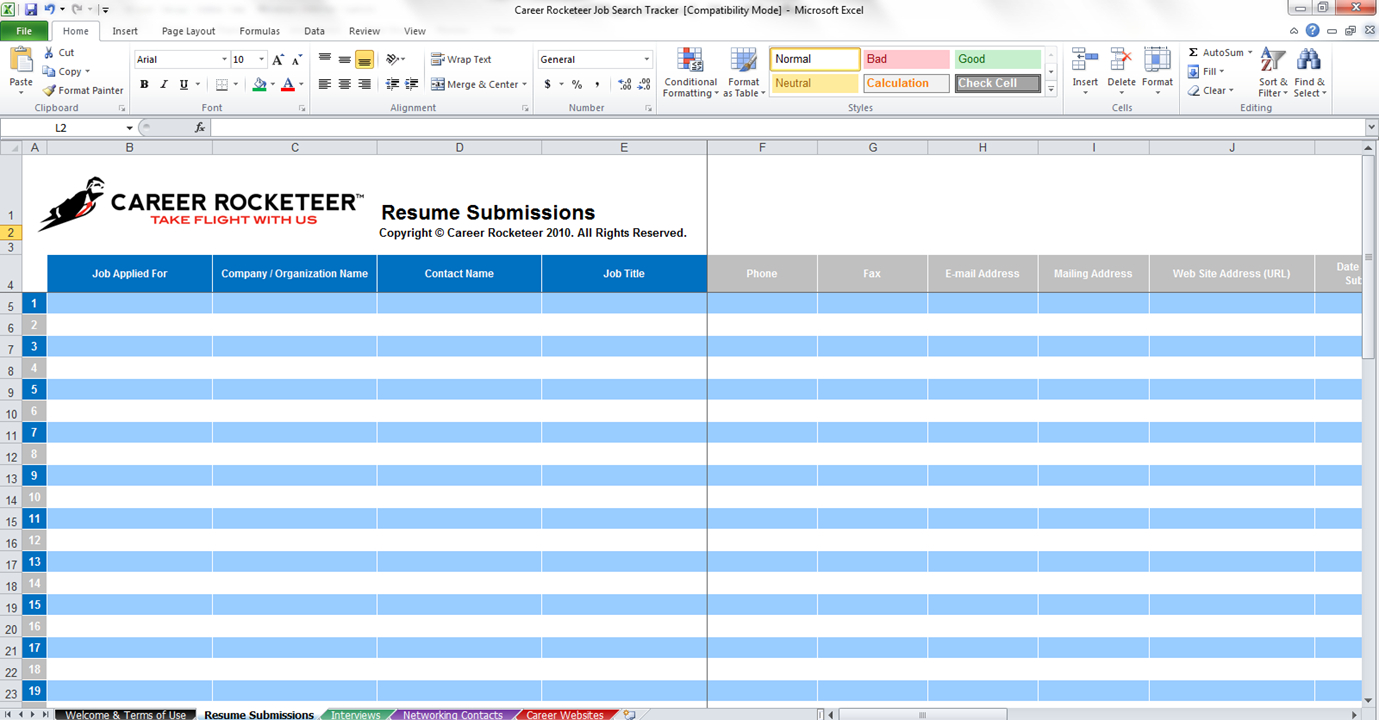Screen dimensions: 1379x720
Task: Expand the Number format dropdown
Action: [646, 60]
